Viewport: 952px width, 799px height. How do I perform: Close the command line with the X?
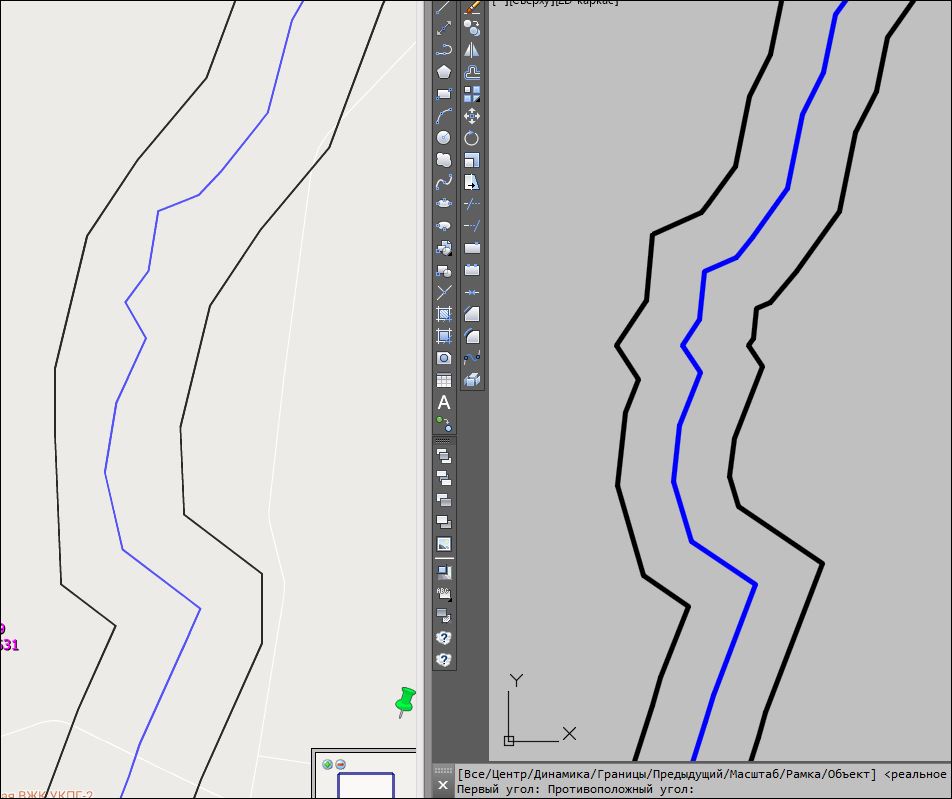(x=443, y=786)
